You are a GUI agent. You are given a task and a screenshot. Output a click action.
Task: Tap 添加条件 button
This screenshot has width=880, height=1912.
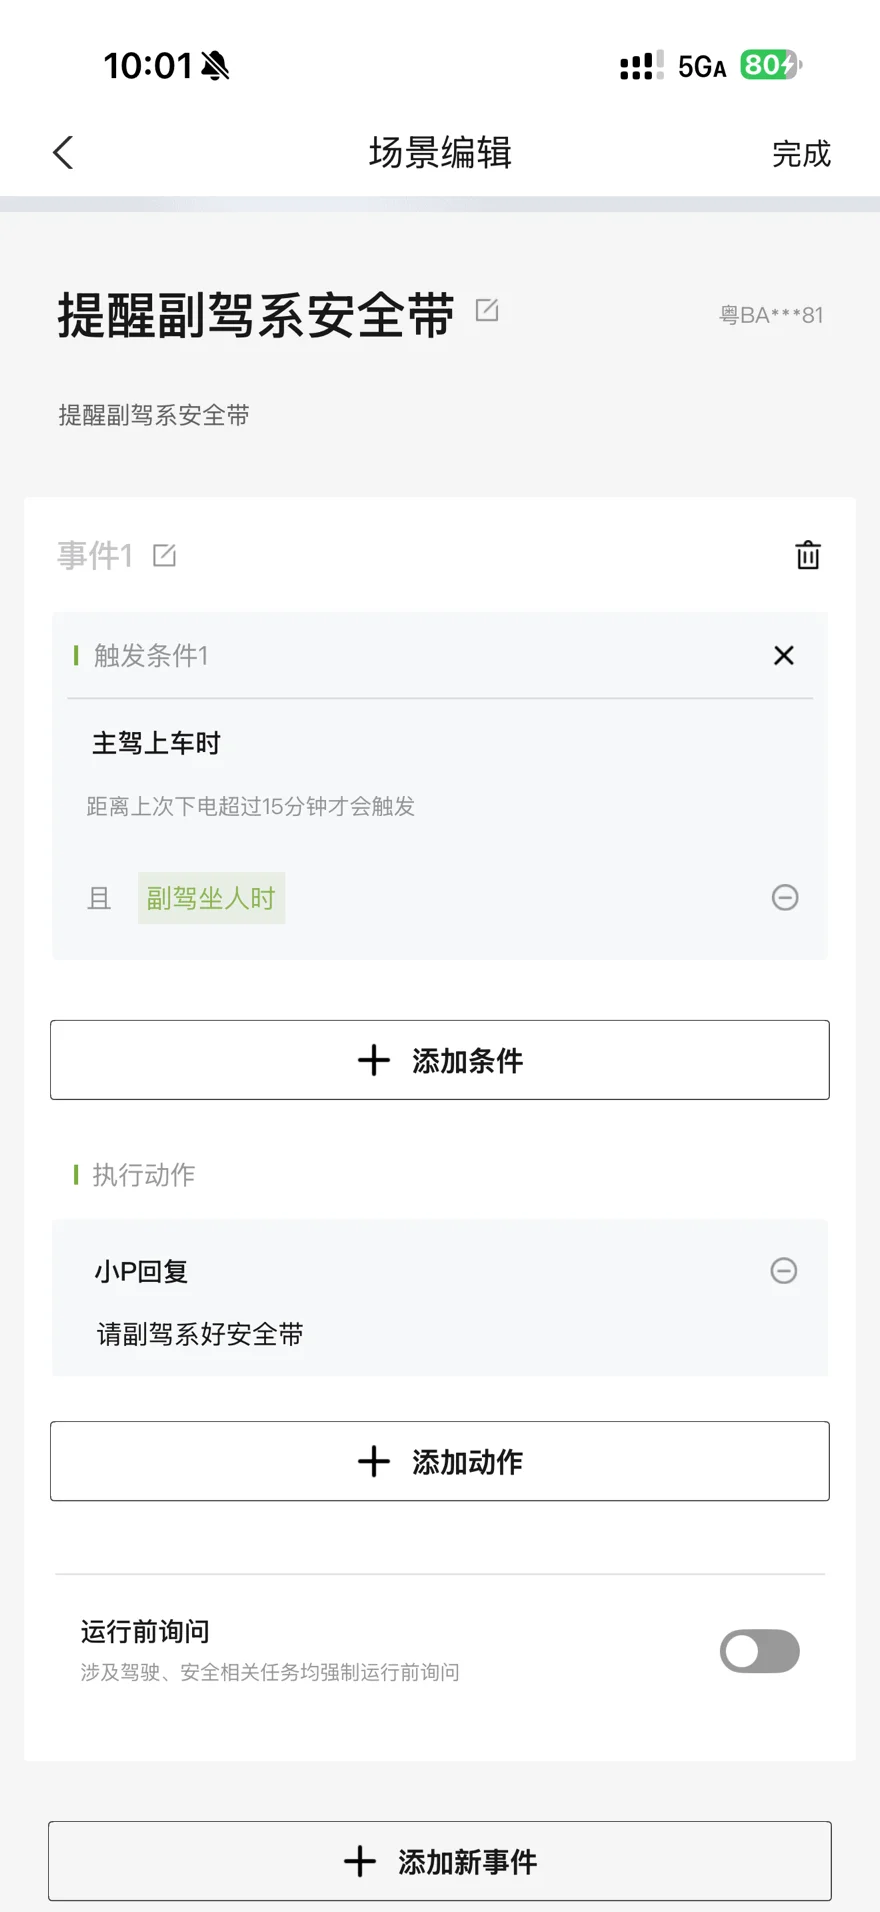point(440,1060)
